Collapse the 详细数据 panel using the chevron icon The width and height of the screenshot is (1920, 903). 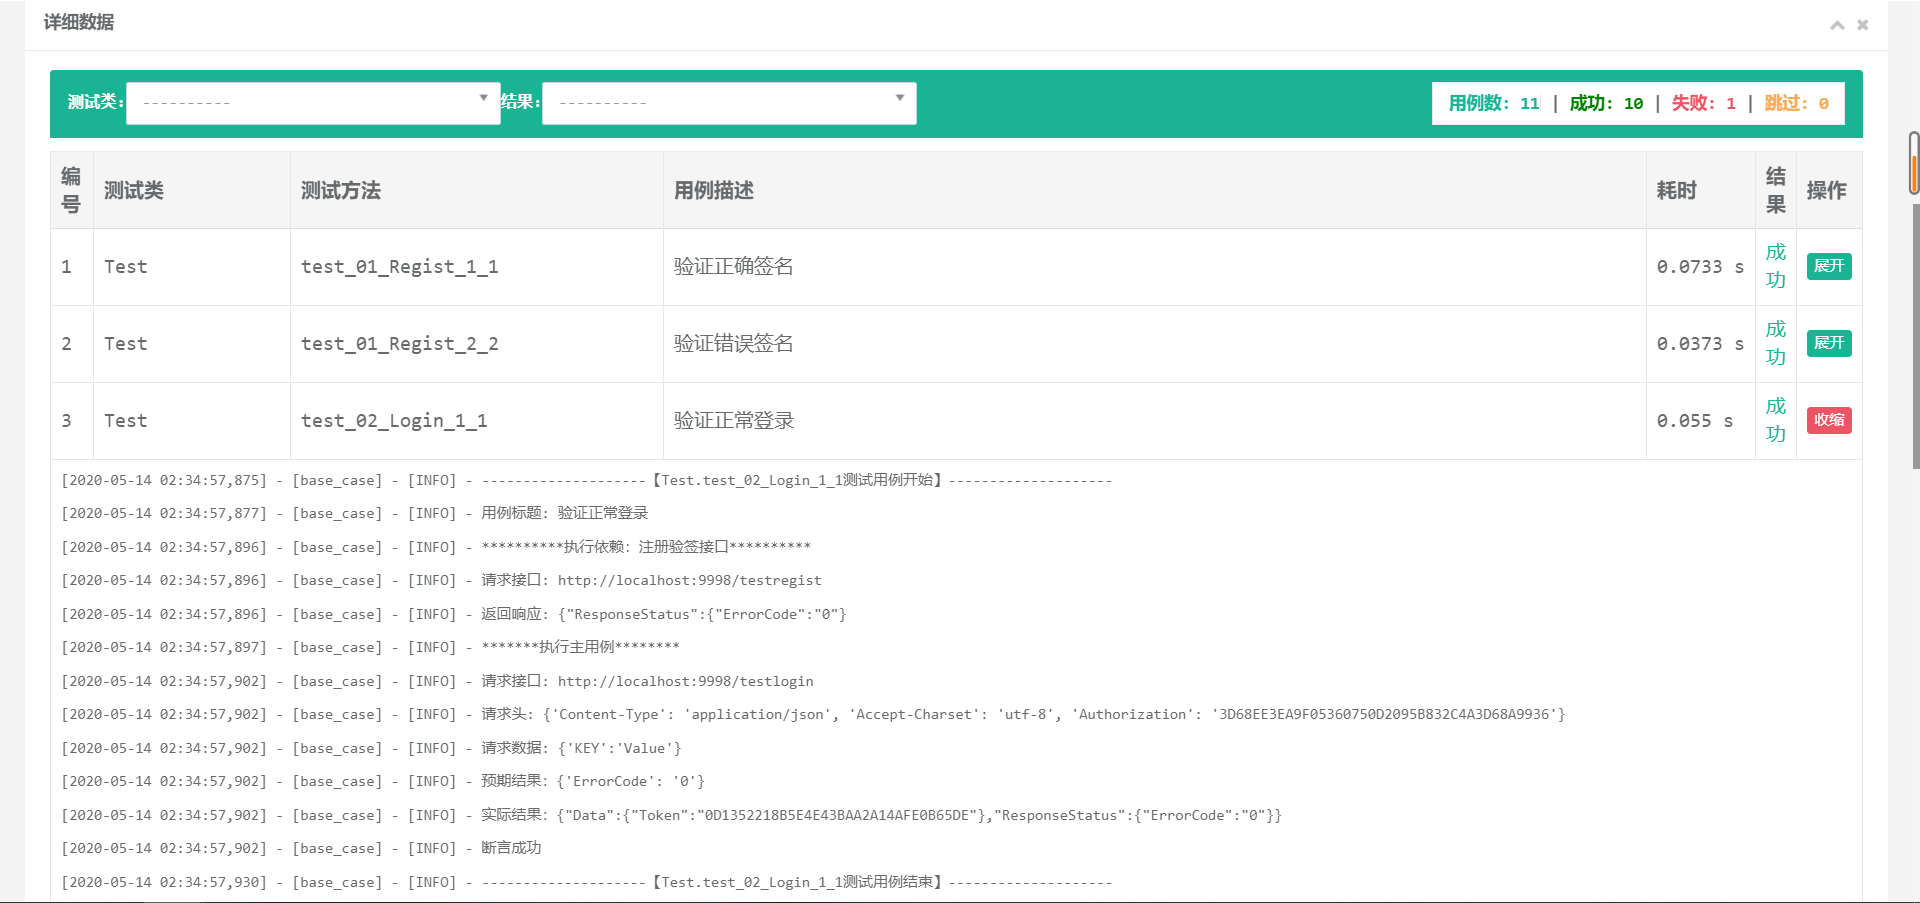(1836, 24)
